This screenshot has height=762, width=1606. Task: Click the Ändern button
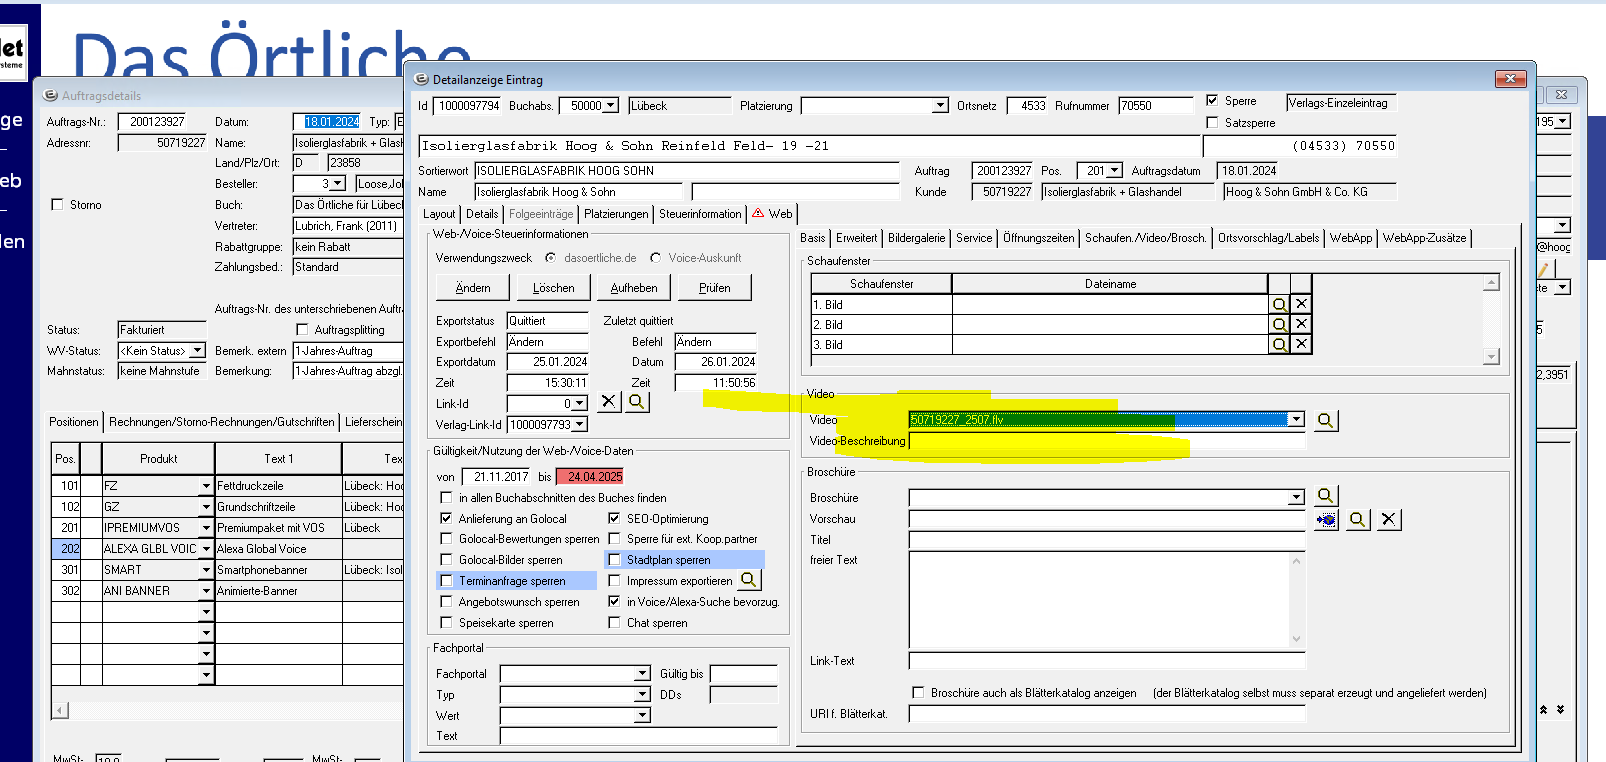tap(473, 287)
